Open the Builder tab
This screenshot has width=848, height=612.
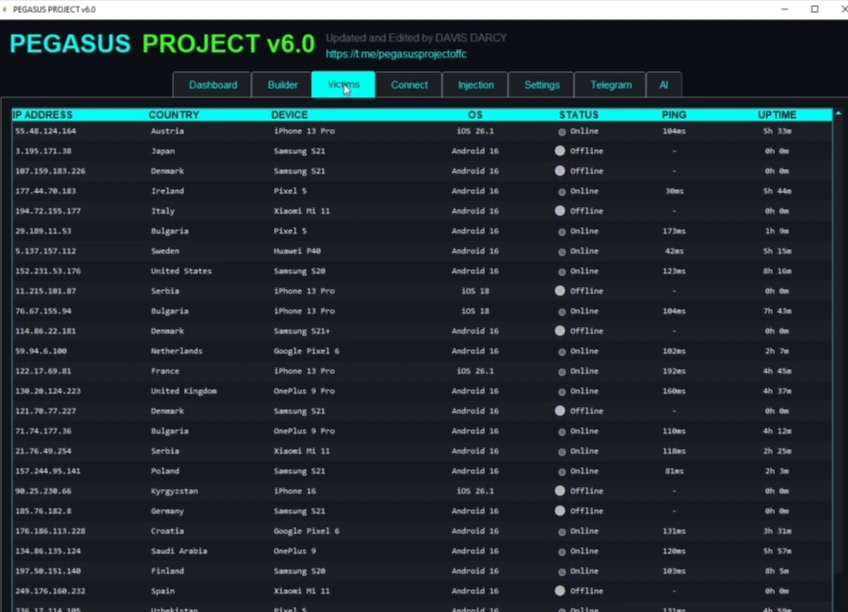[x=282, y=85]
